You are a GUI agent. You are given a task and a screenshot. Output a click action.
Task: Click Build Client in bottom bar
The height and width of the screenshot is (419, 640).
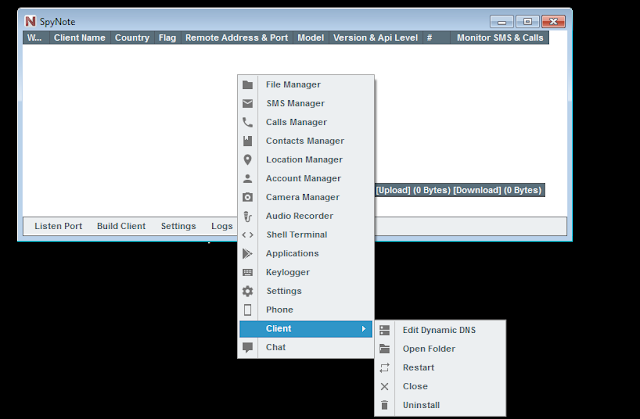point(121,226)
